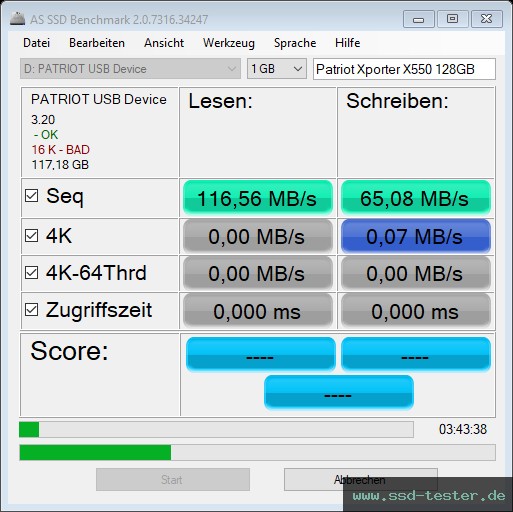Uncheck the Seq test checkbox
Image resolution: width=513 pixels, height=512 pixels.
(x=32, y=196)
